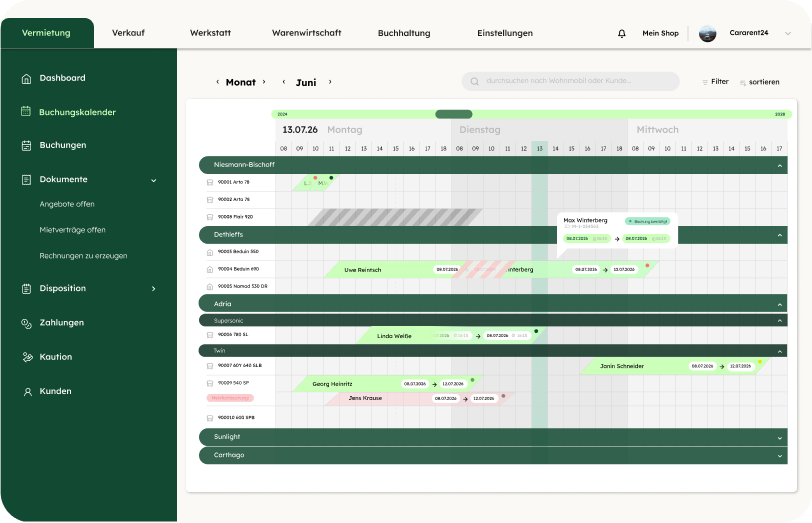Click the Kaution sidebar icon
The image size is (812, 523).
[27, 357]
